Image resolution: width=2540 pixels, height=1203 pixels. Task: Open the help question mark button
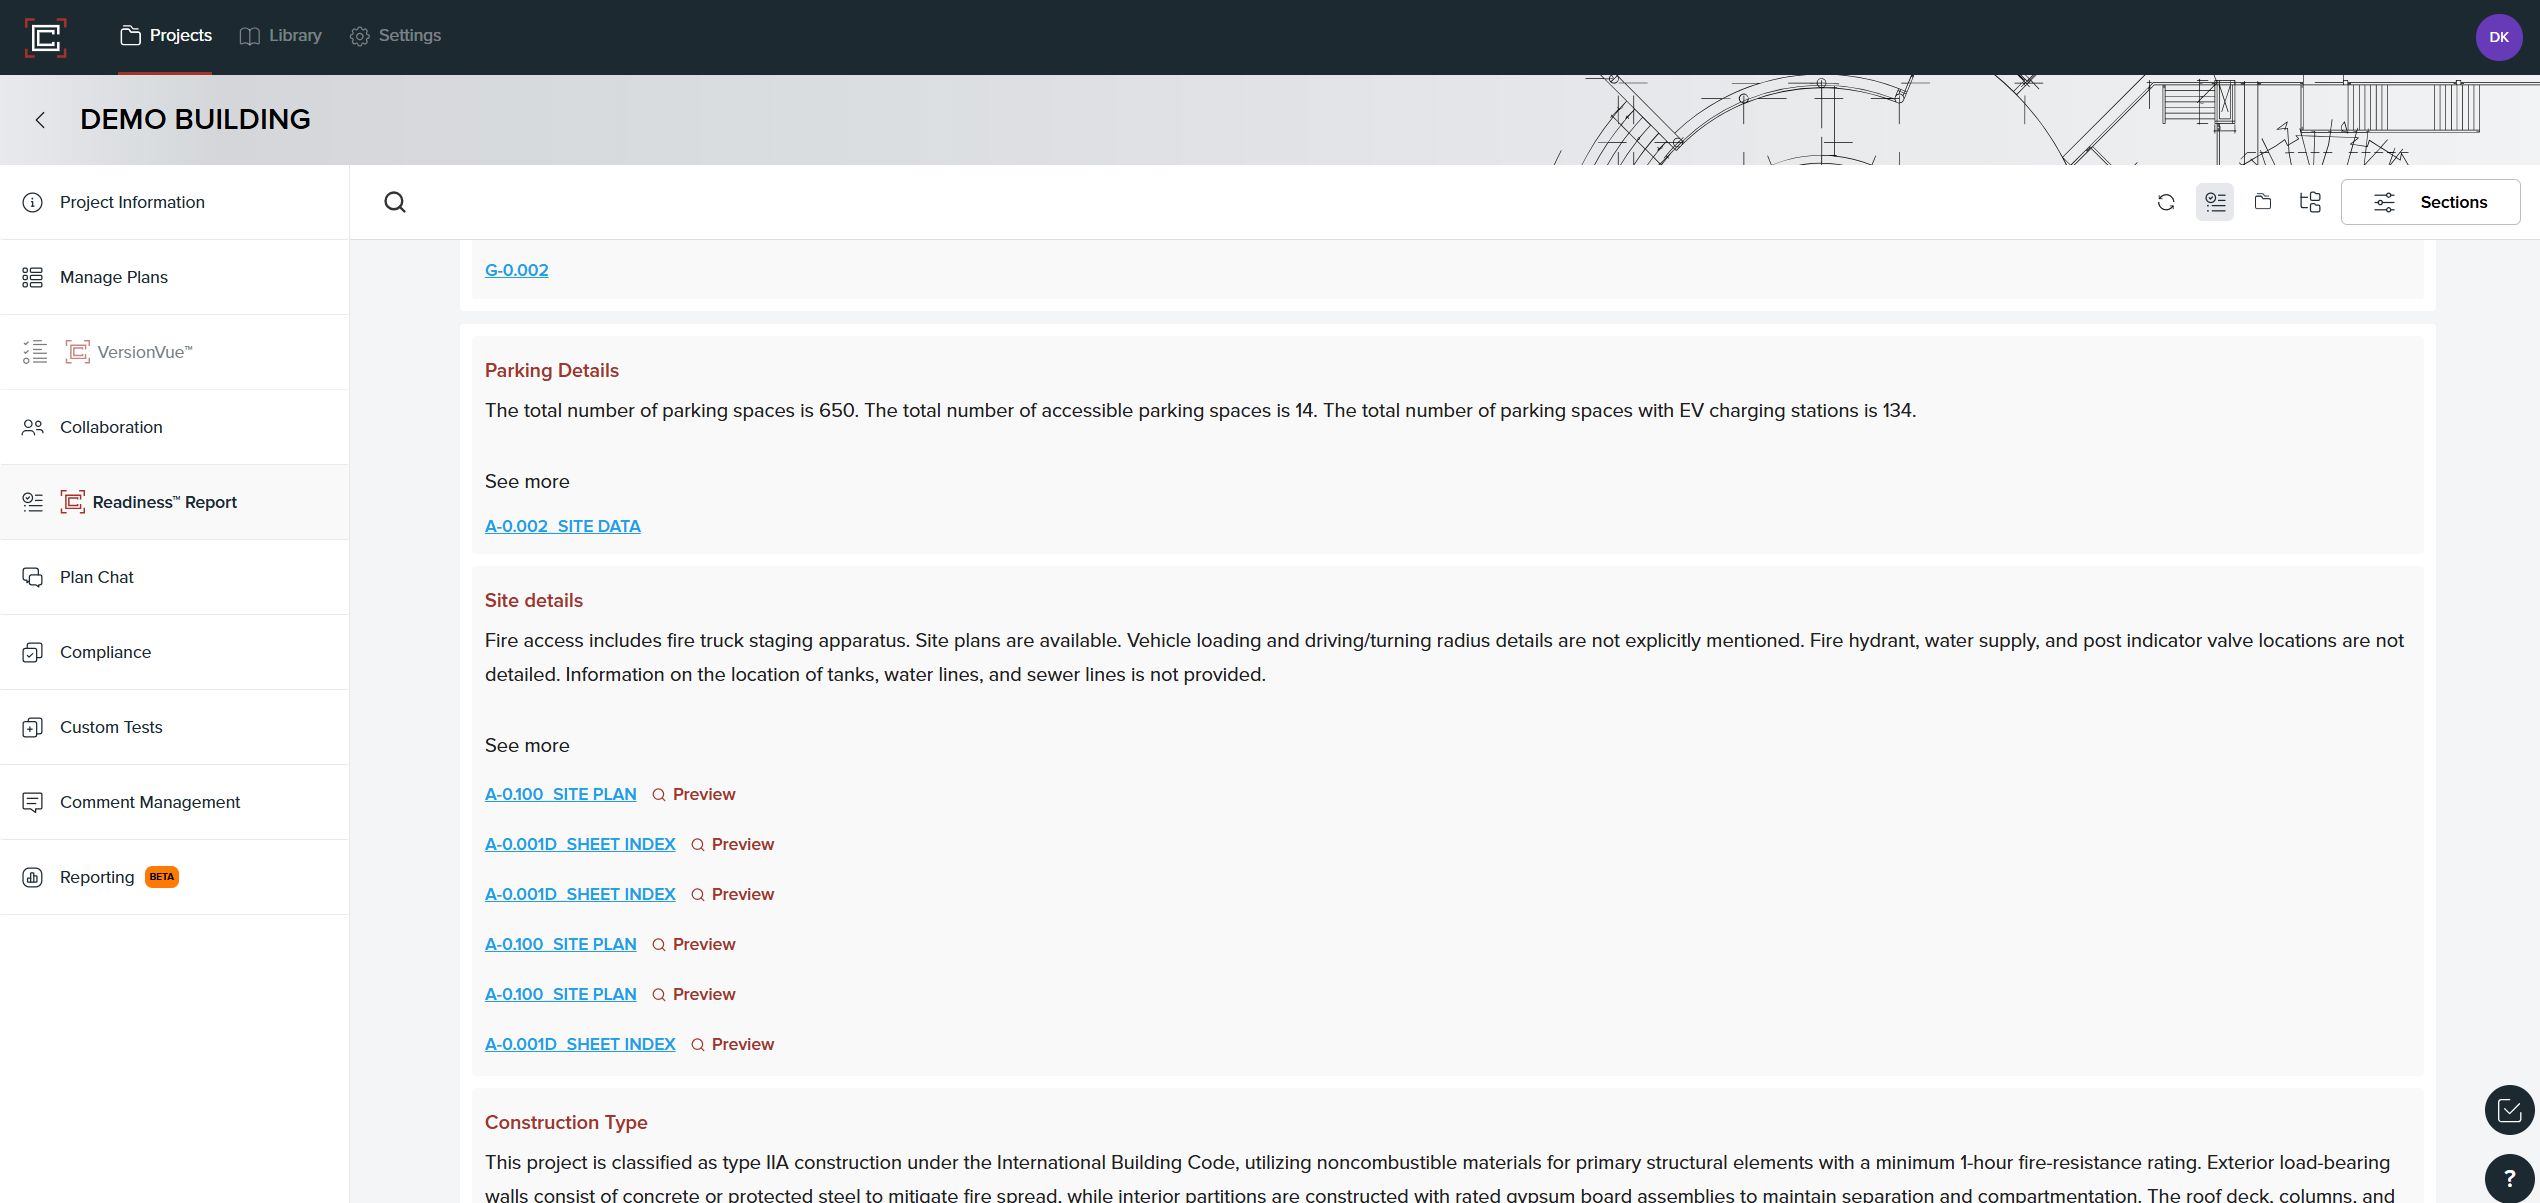coord(2509,1178)
